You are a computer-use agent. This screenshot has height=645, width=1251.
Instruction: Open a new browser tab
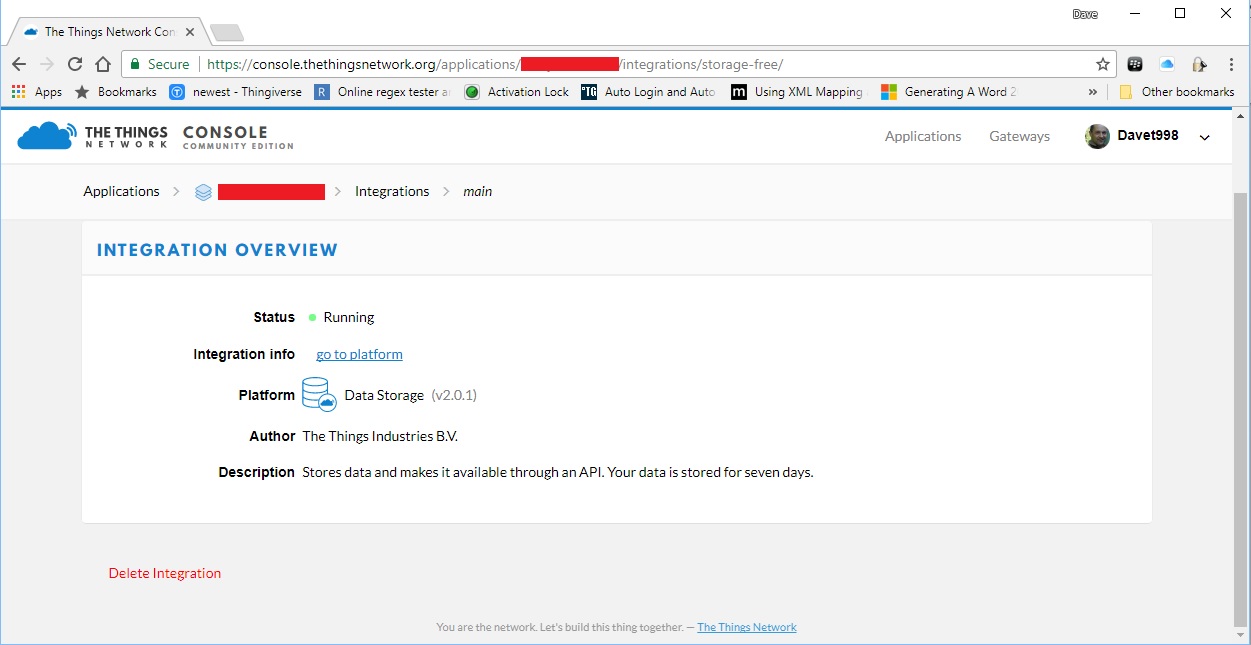[x=226, y=32]
